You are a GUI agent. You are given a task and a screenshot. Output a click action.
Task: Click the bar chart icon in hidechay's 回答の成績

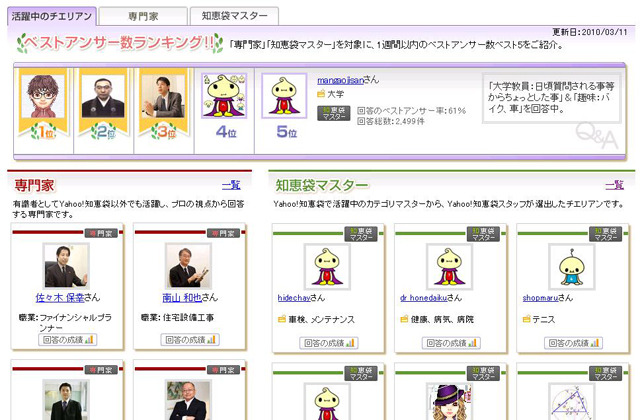pos(350,343)
